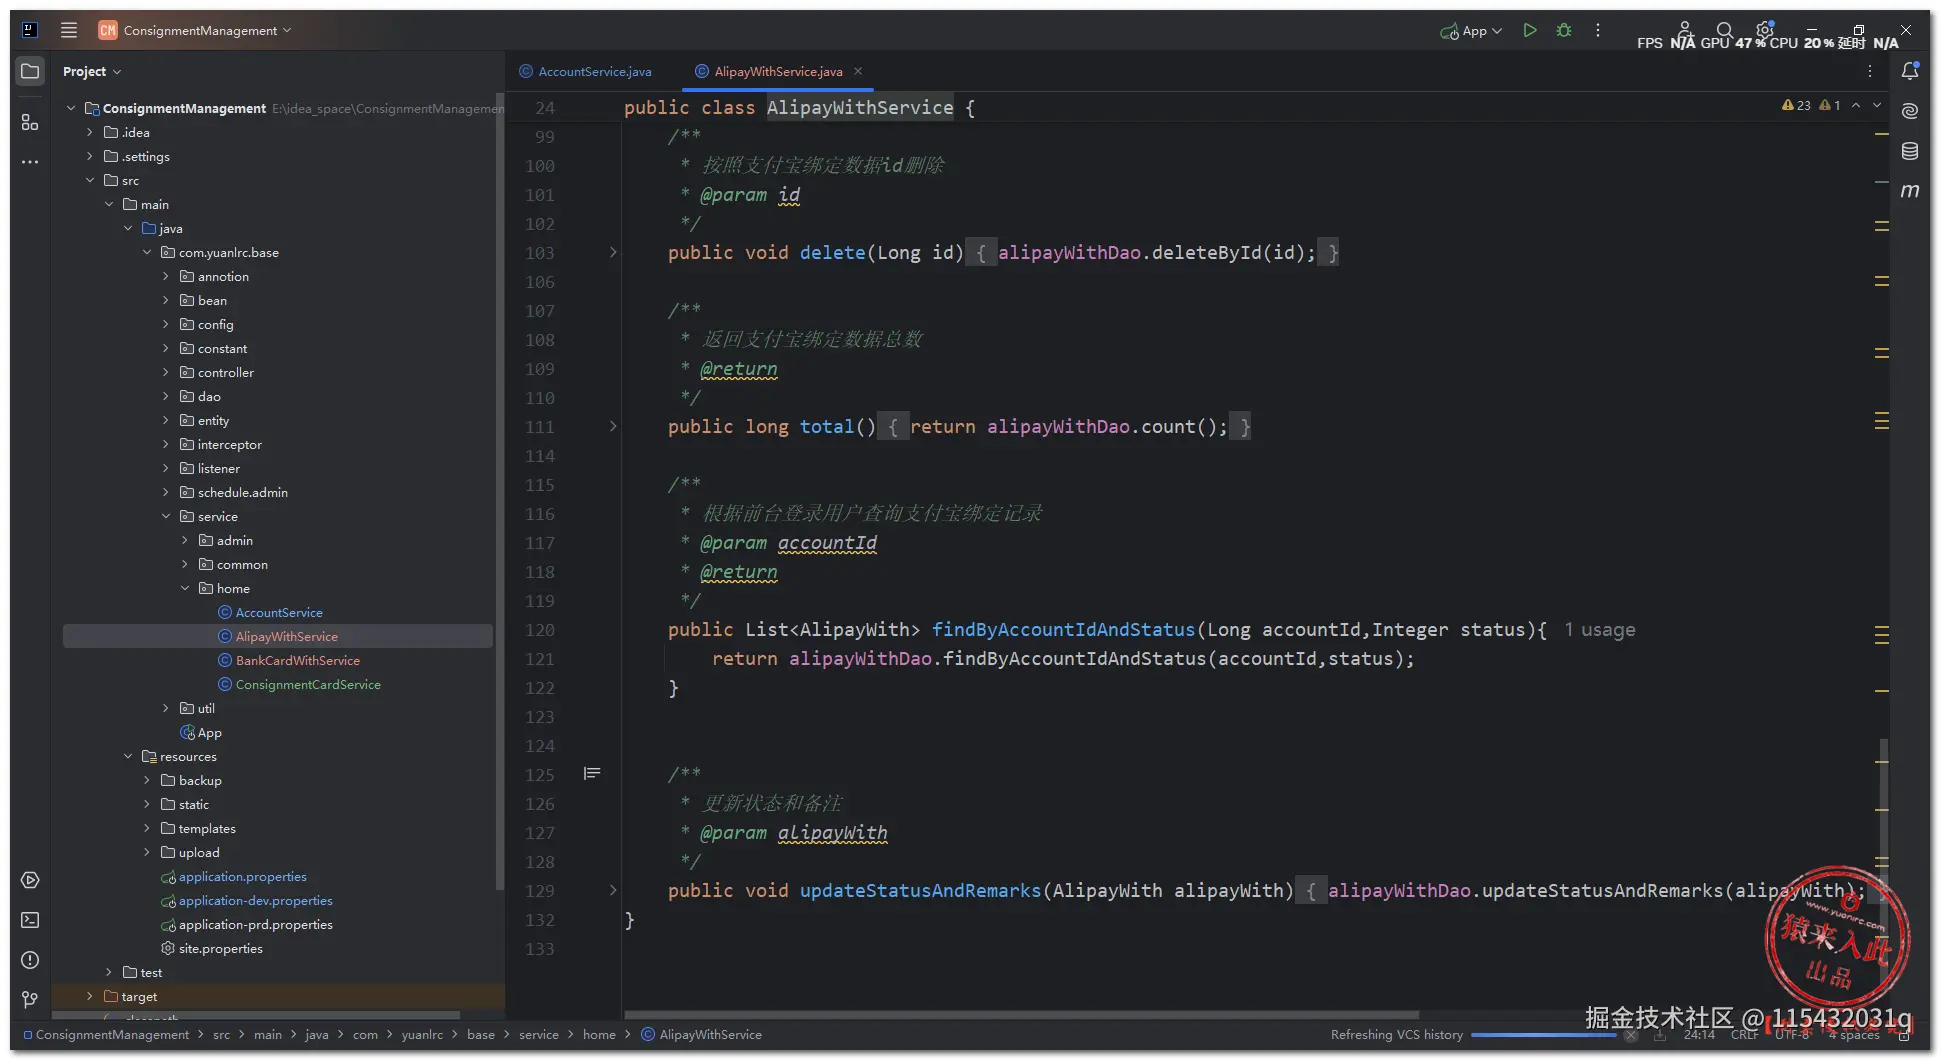The height and width of the screenshot is (1061, 1941).
Task: Select application-dev.properties file
Action: coord(255,900)
